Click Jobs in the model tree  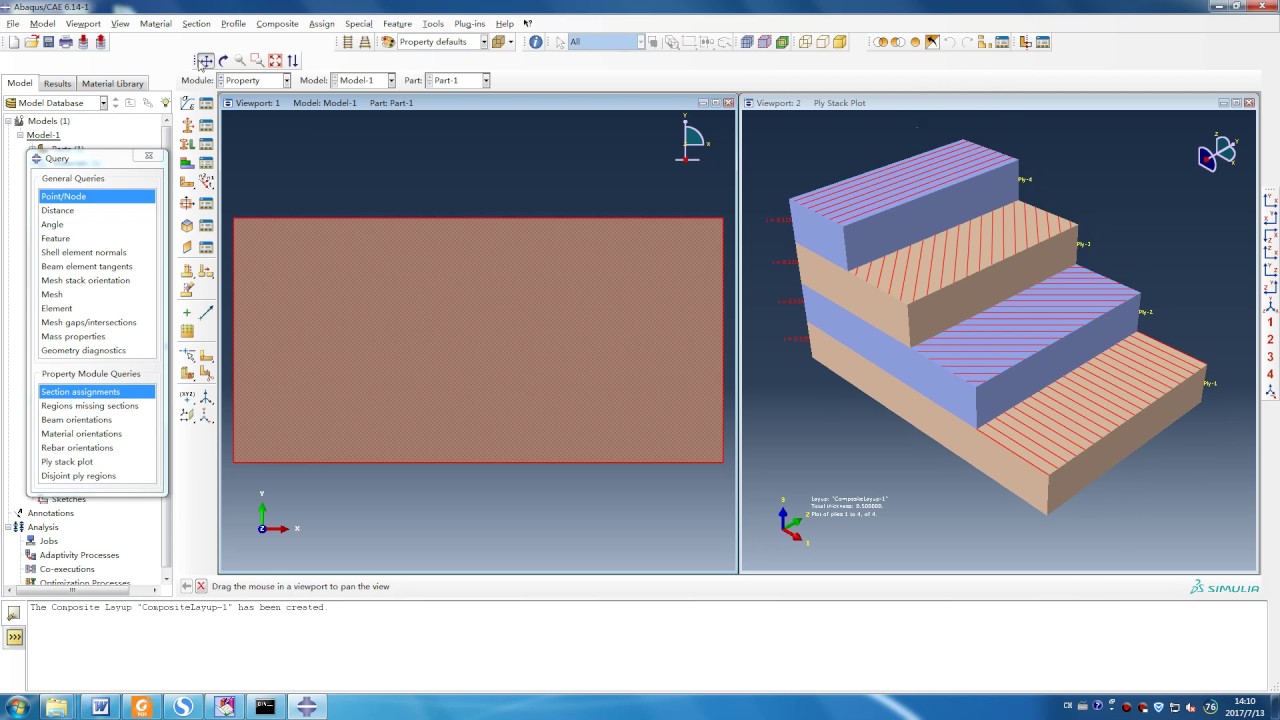click(x=48, y=541)
